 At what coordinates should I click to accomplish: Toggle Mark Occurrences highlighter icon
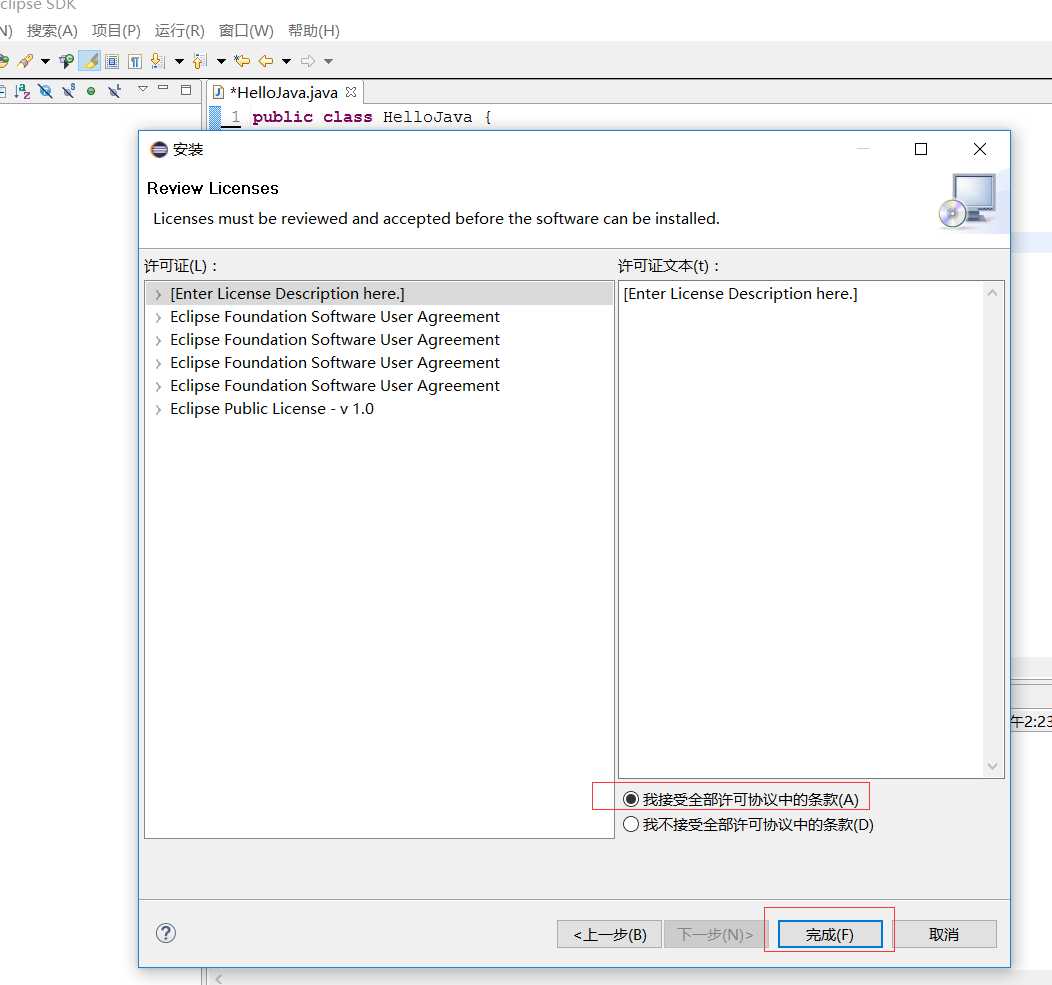89,61
